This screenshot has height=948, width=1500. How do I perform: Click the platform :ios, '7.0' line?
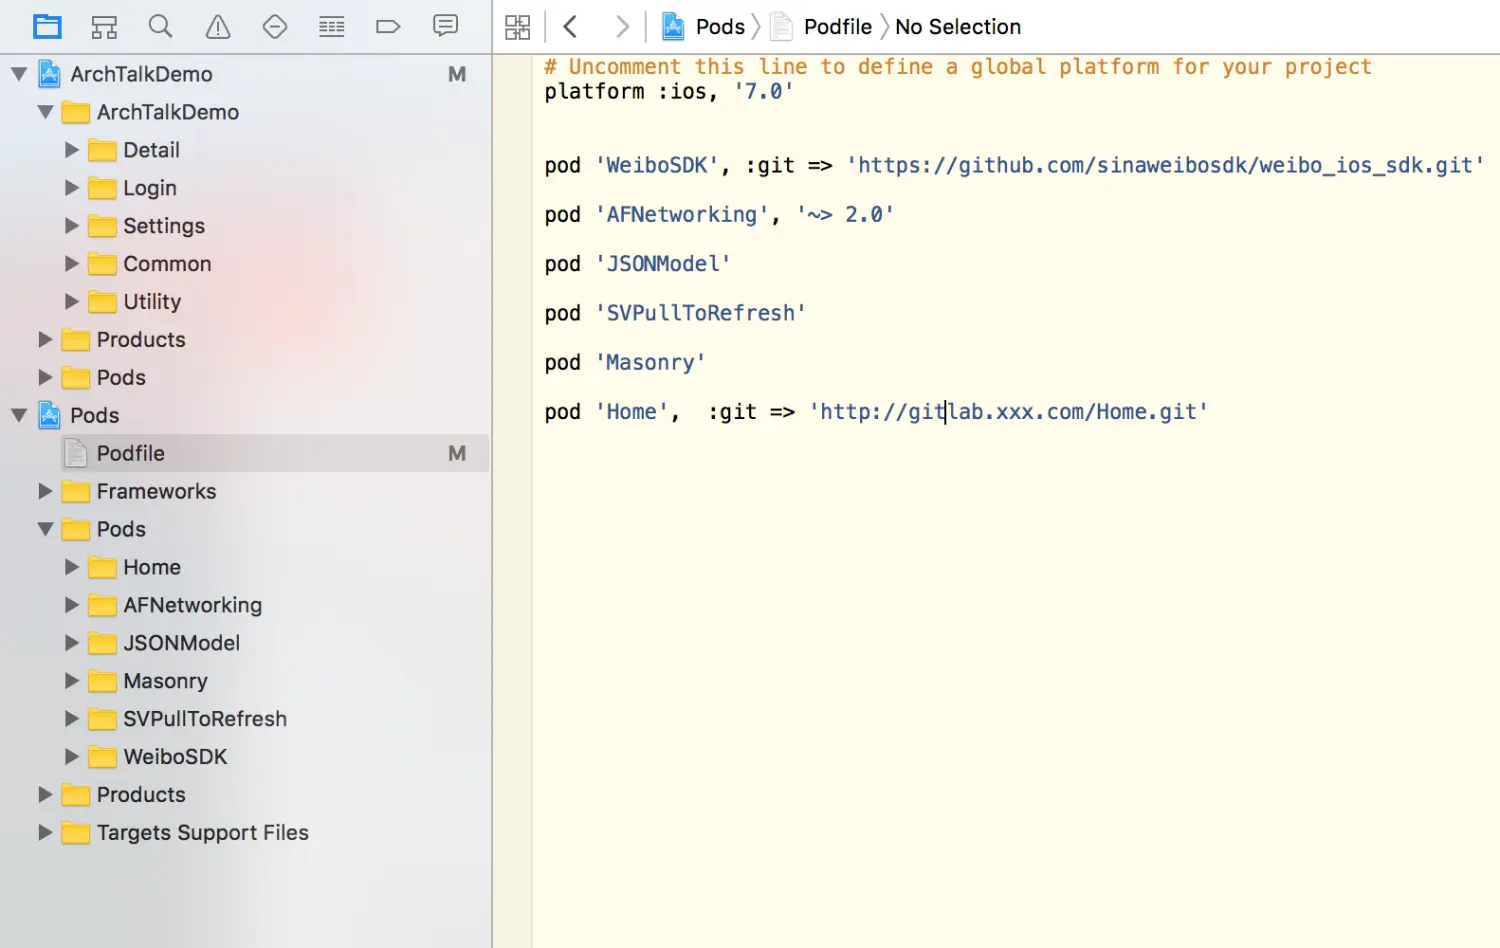(x=669, y=92)
